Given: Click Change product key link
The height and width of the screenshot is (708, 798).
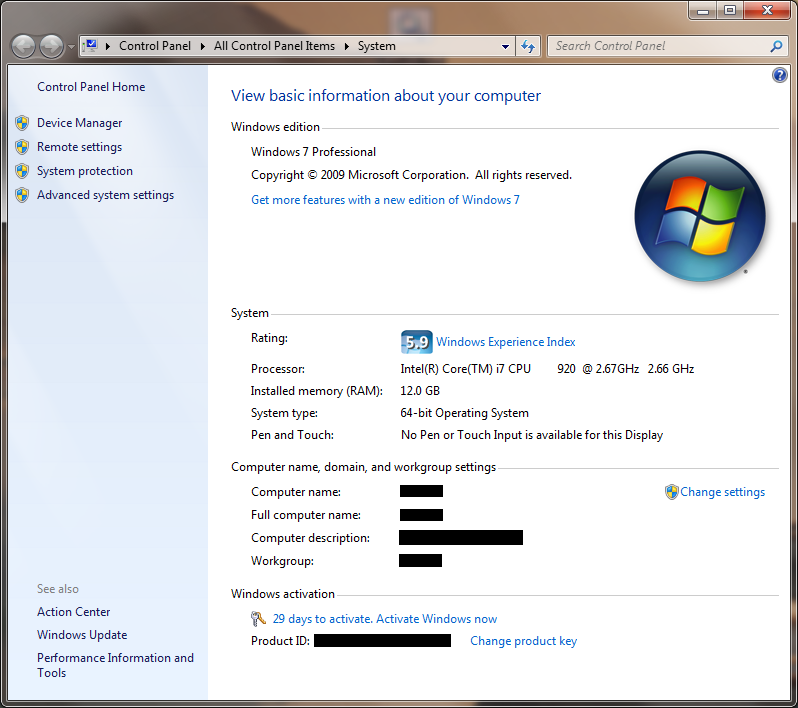Looking at the screenshot, I should (523, 641).
